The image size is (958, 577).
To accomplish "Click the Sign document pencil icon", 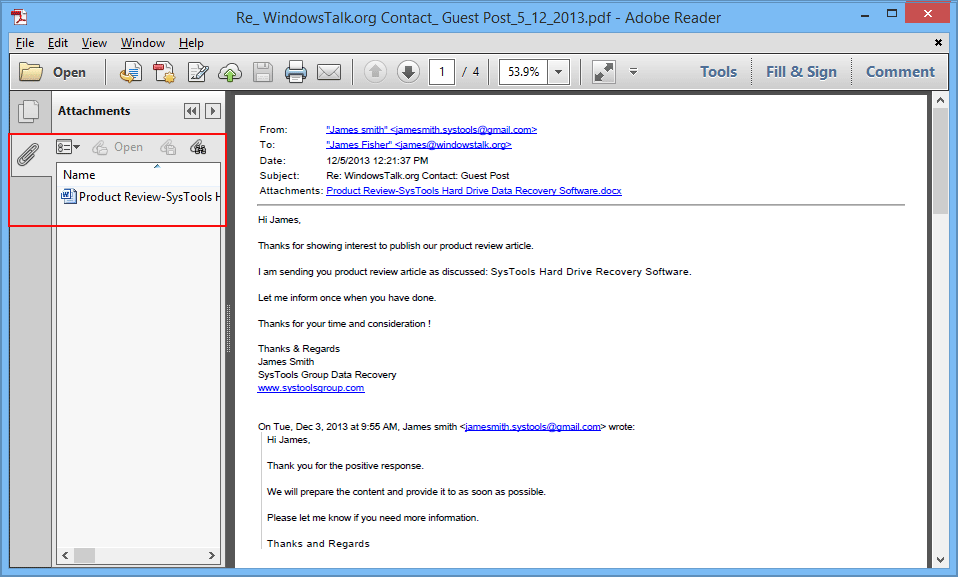I will (197, 72).
